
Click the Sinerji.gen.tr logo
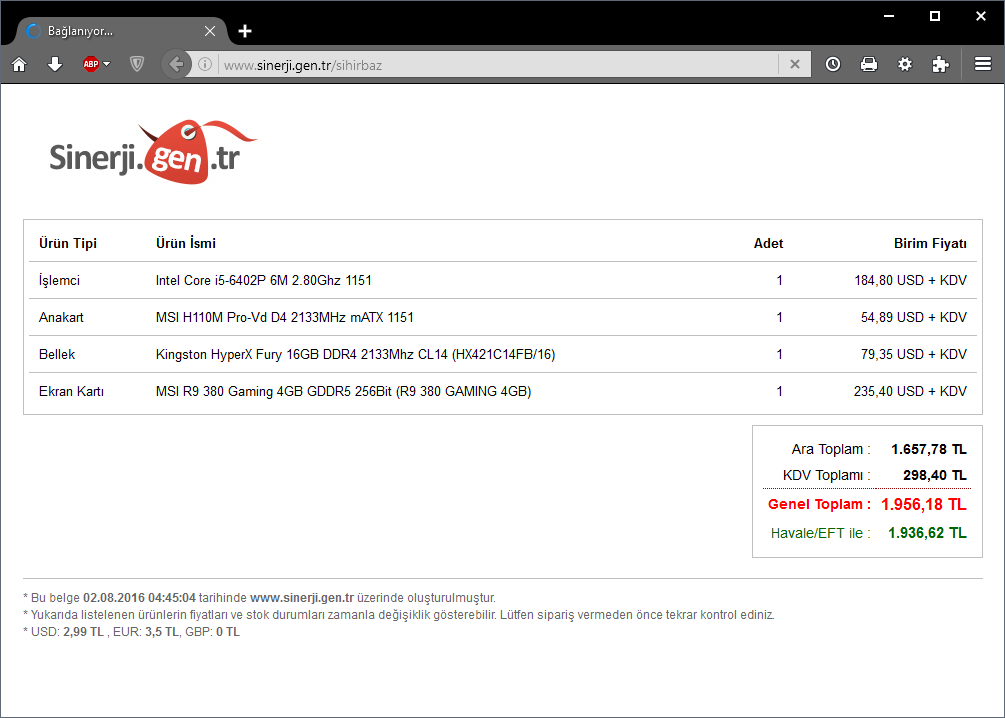click(153, 153)
